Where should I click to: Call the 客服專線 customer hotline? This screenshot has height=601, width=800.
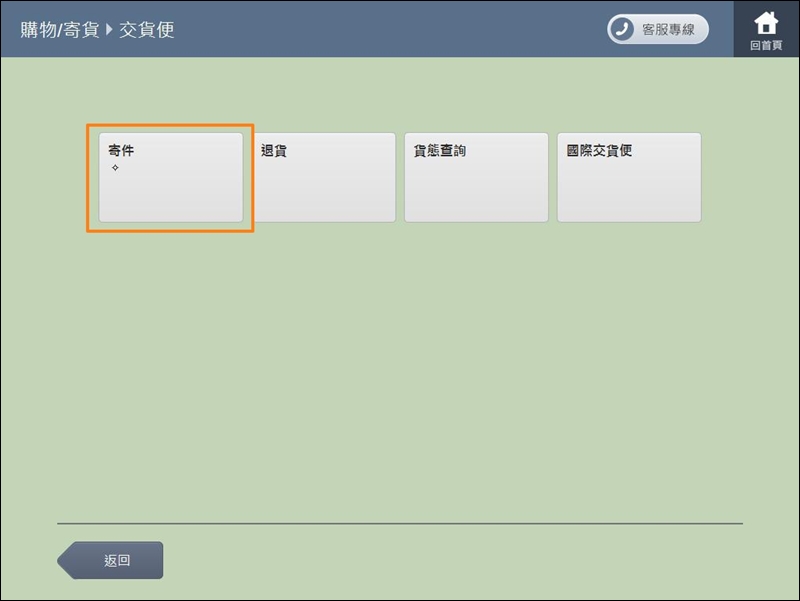(x=657, y=29)
